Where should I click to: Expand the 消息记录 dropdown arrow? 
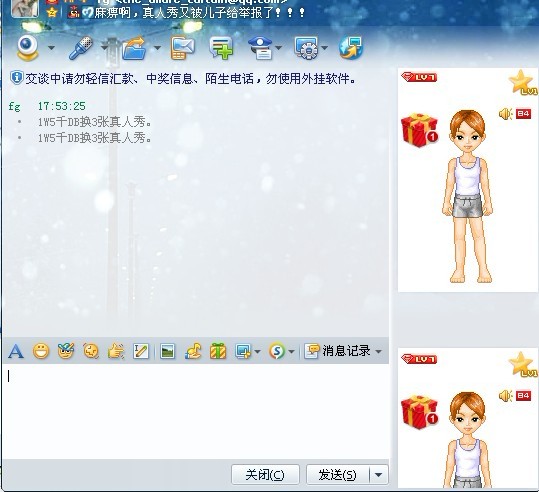(379, 352)
